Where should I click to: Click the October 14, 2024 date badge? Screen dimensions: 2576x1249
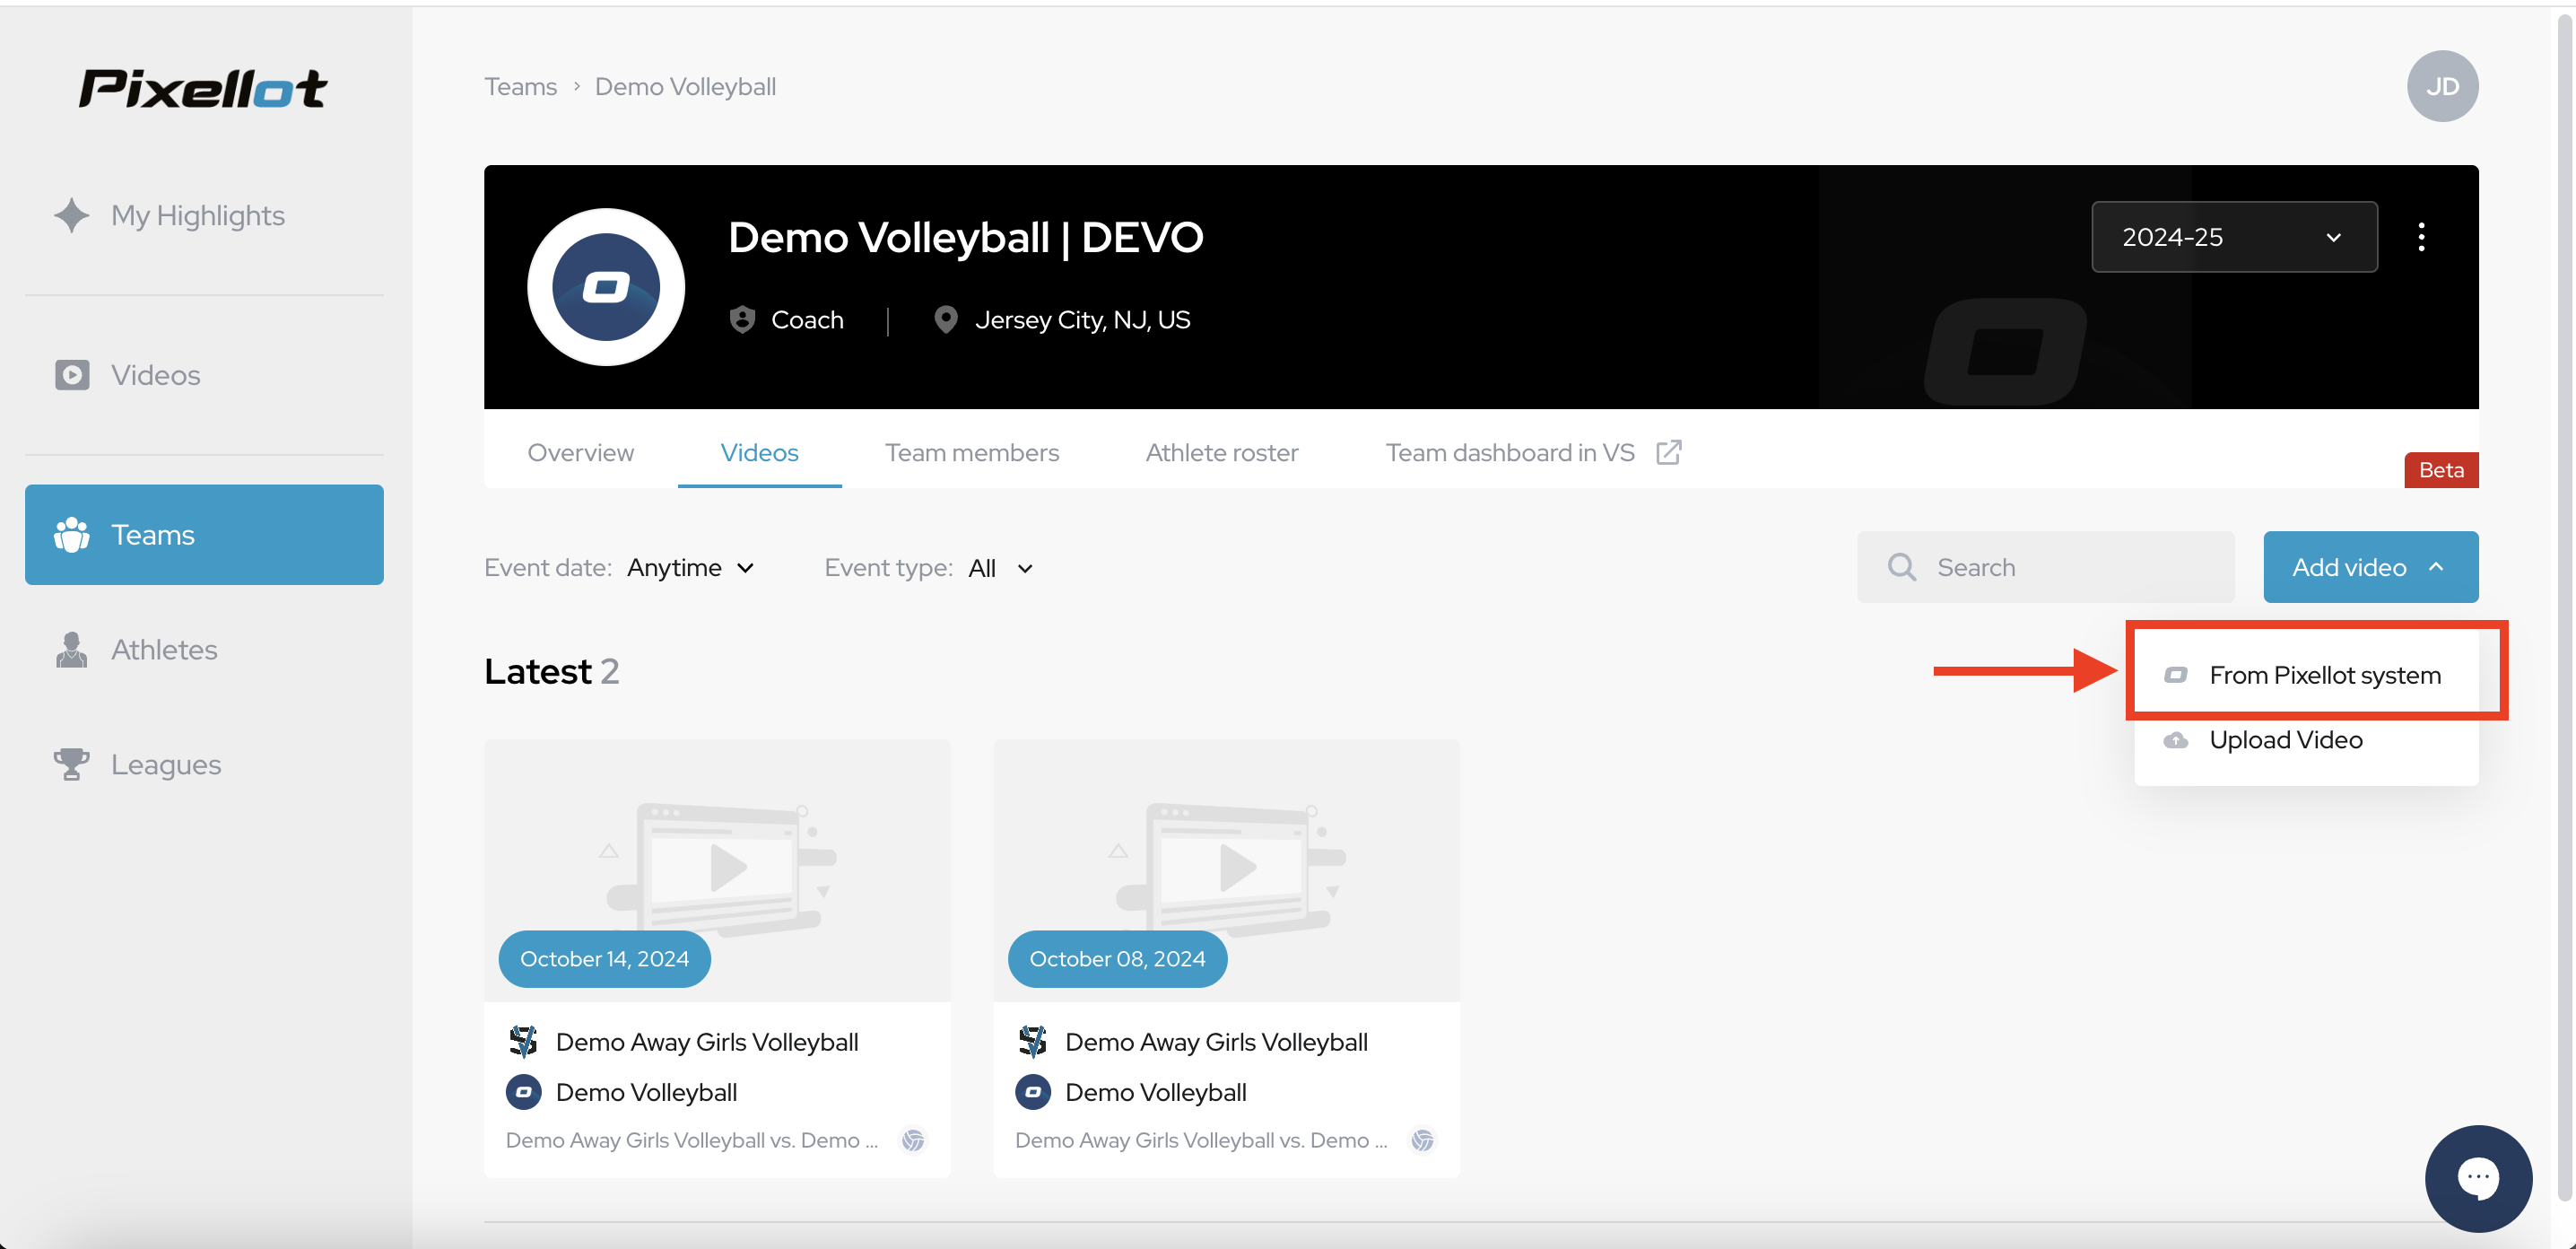604,958
